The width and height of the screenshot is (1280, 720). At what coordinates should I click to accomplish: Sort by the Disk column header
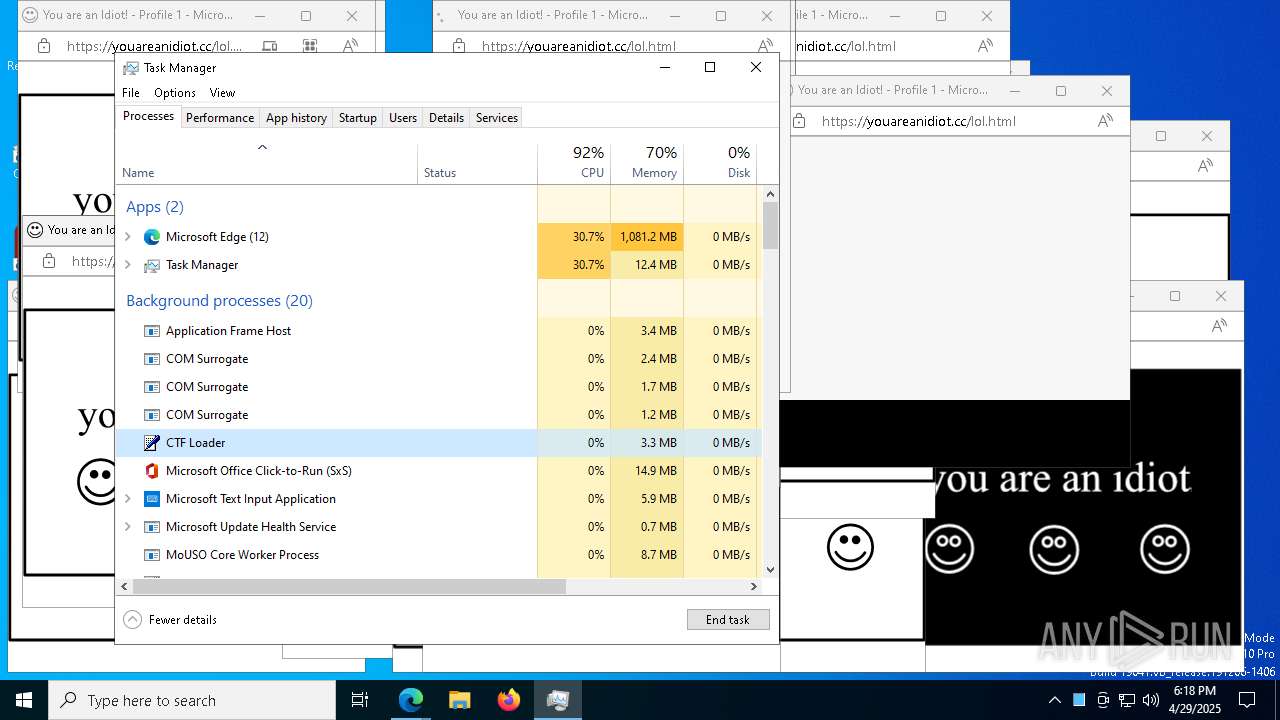720,163
